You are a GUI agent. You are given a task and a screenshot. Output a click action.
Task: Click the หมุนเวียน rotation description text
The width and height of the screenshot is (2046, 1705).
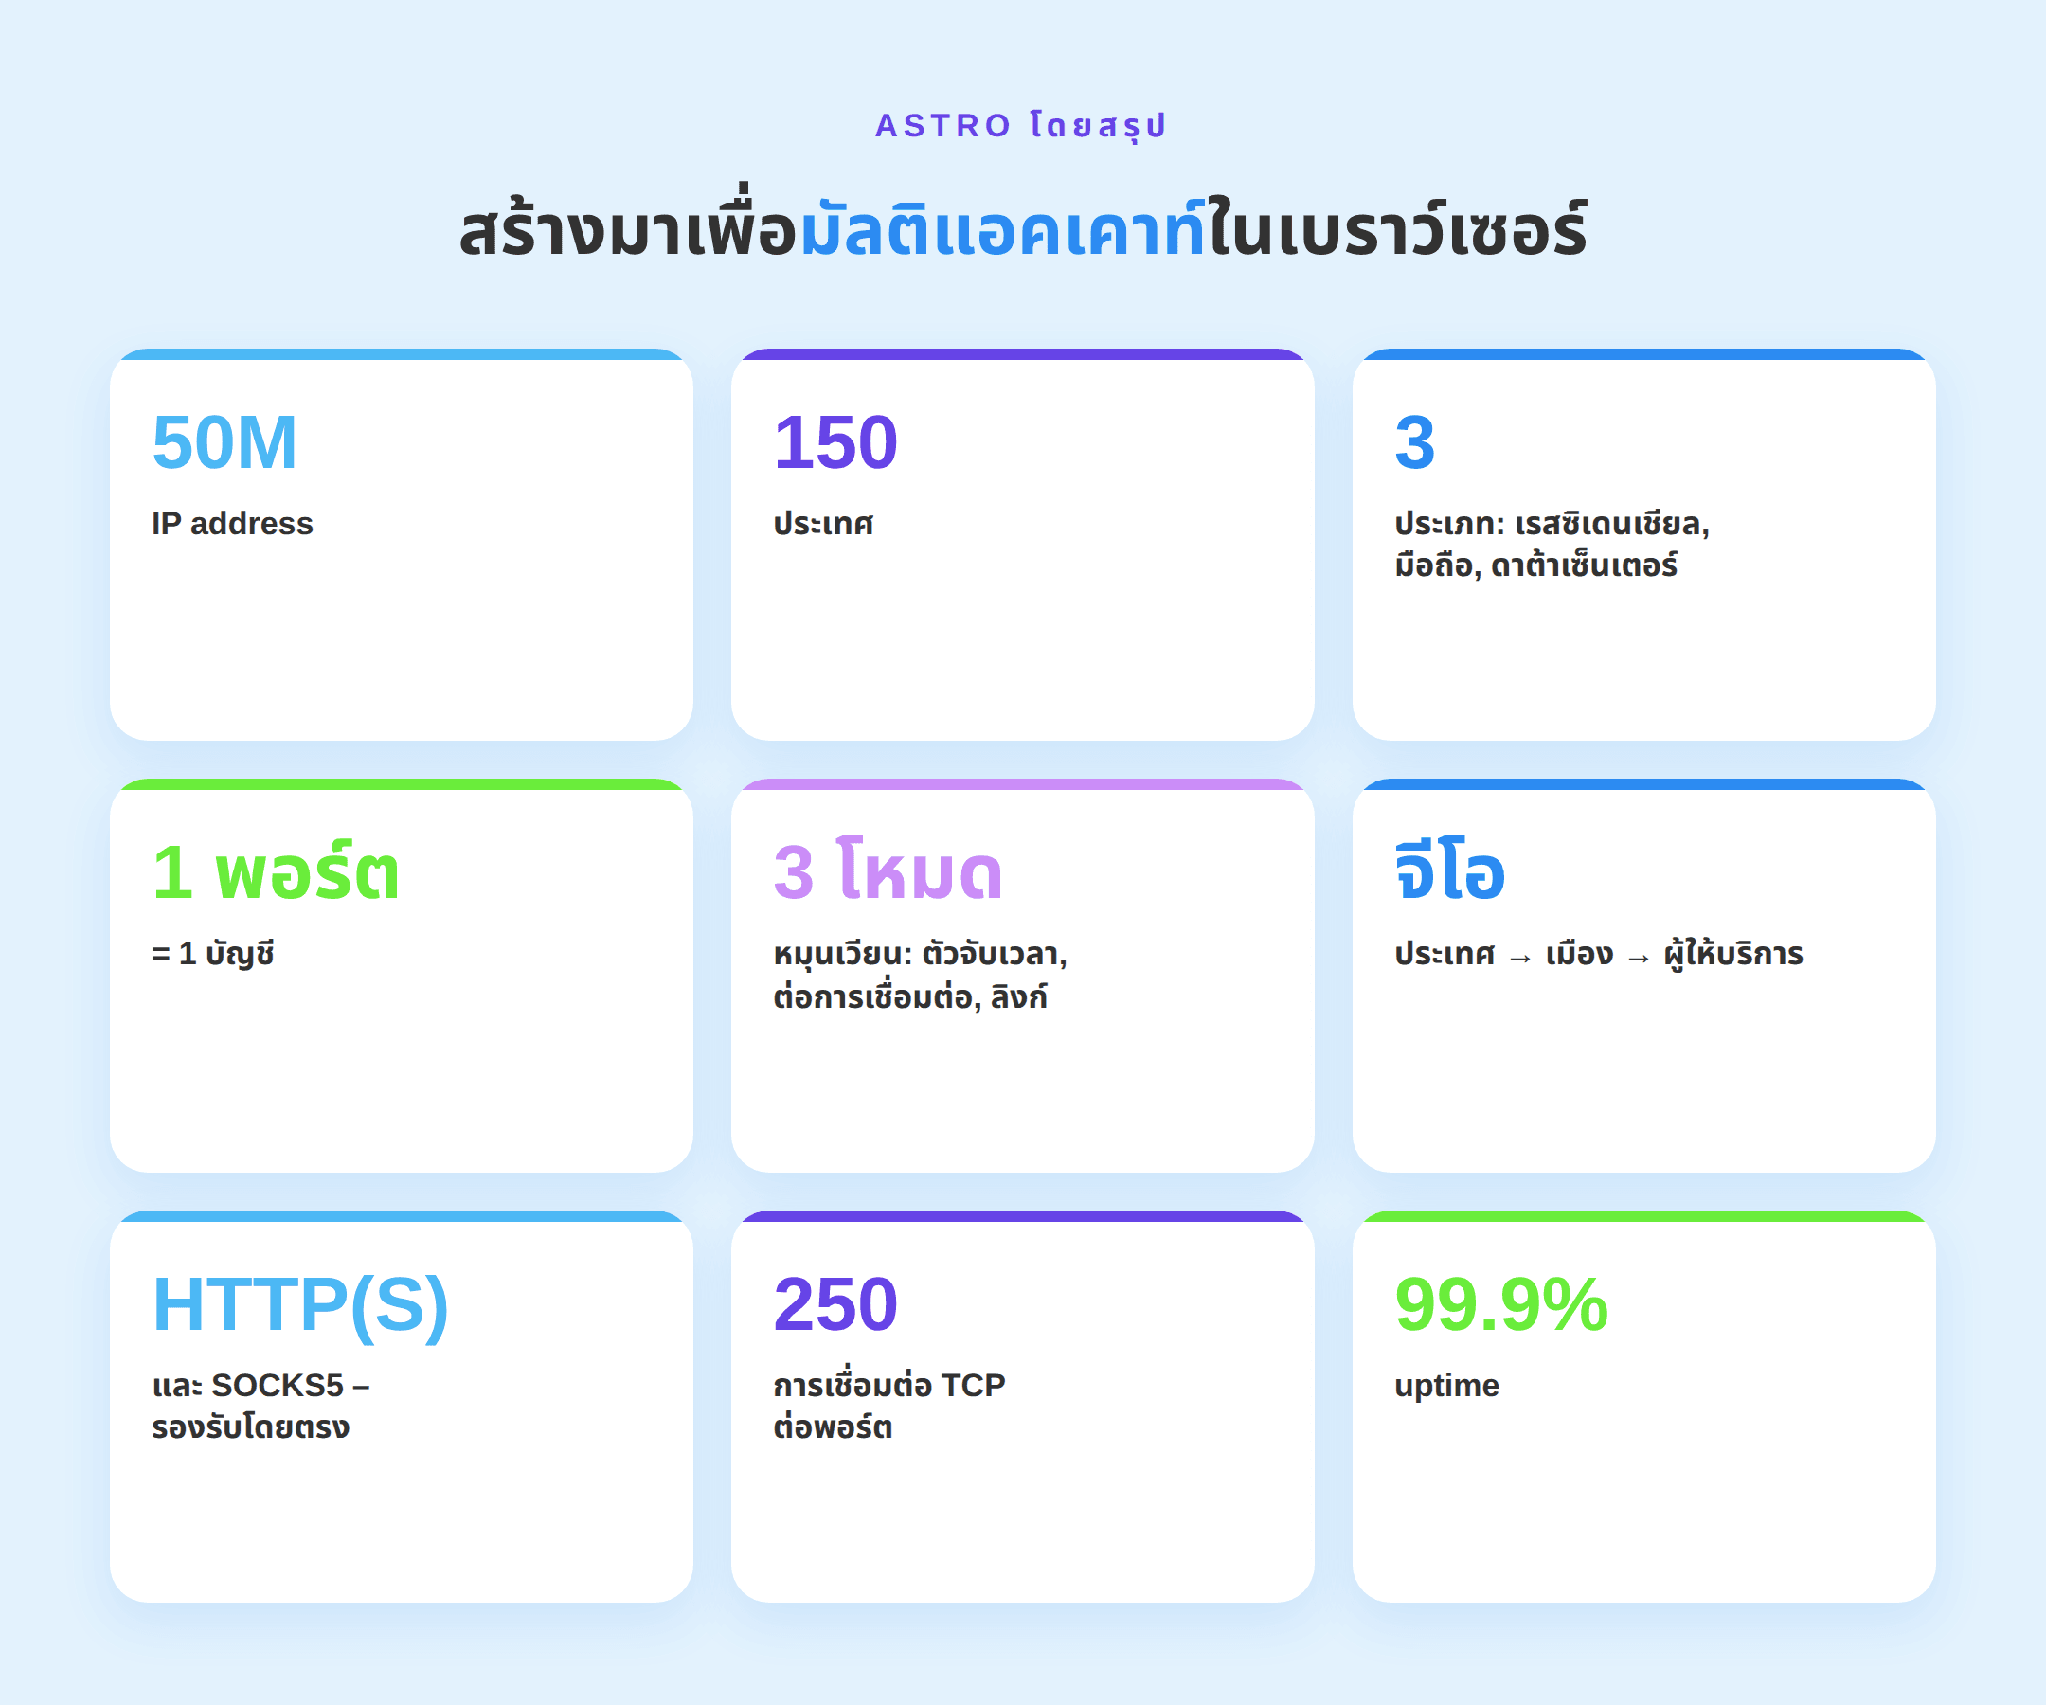920,975
